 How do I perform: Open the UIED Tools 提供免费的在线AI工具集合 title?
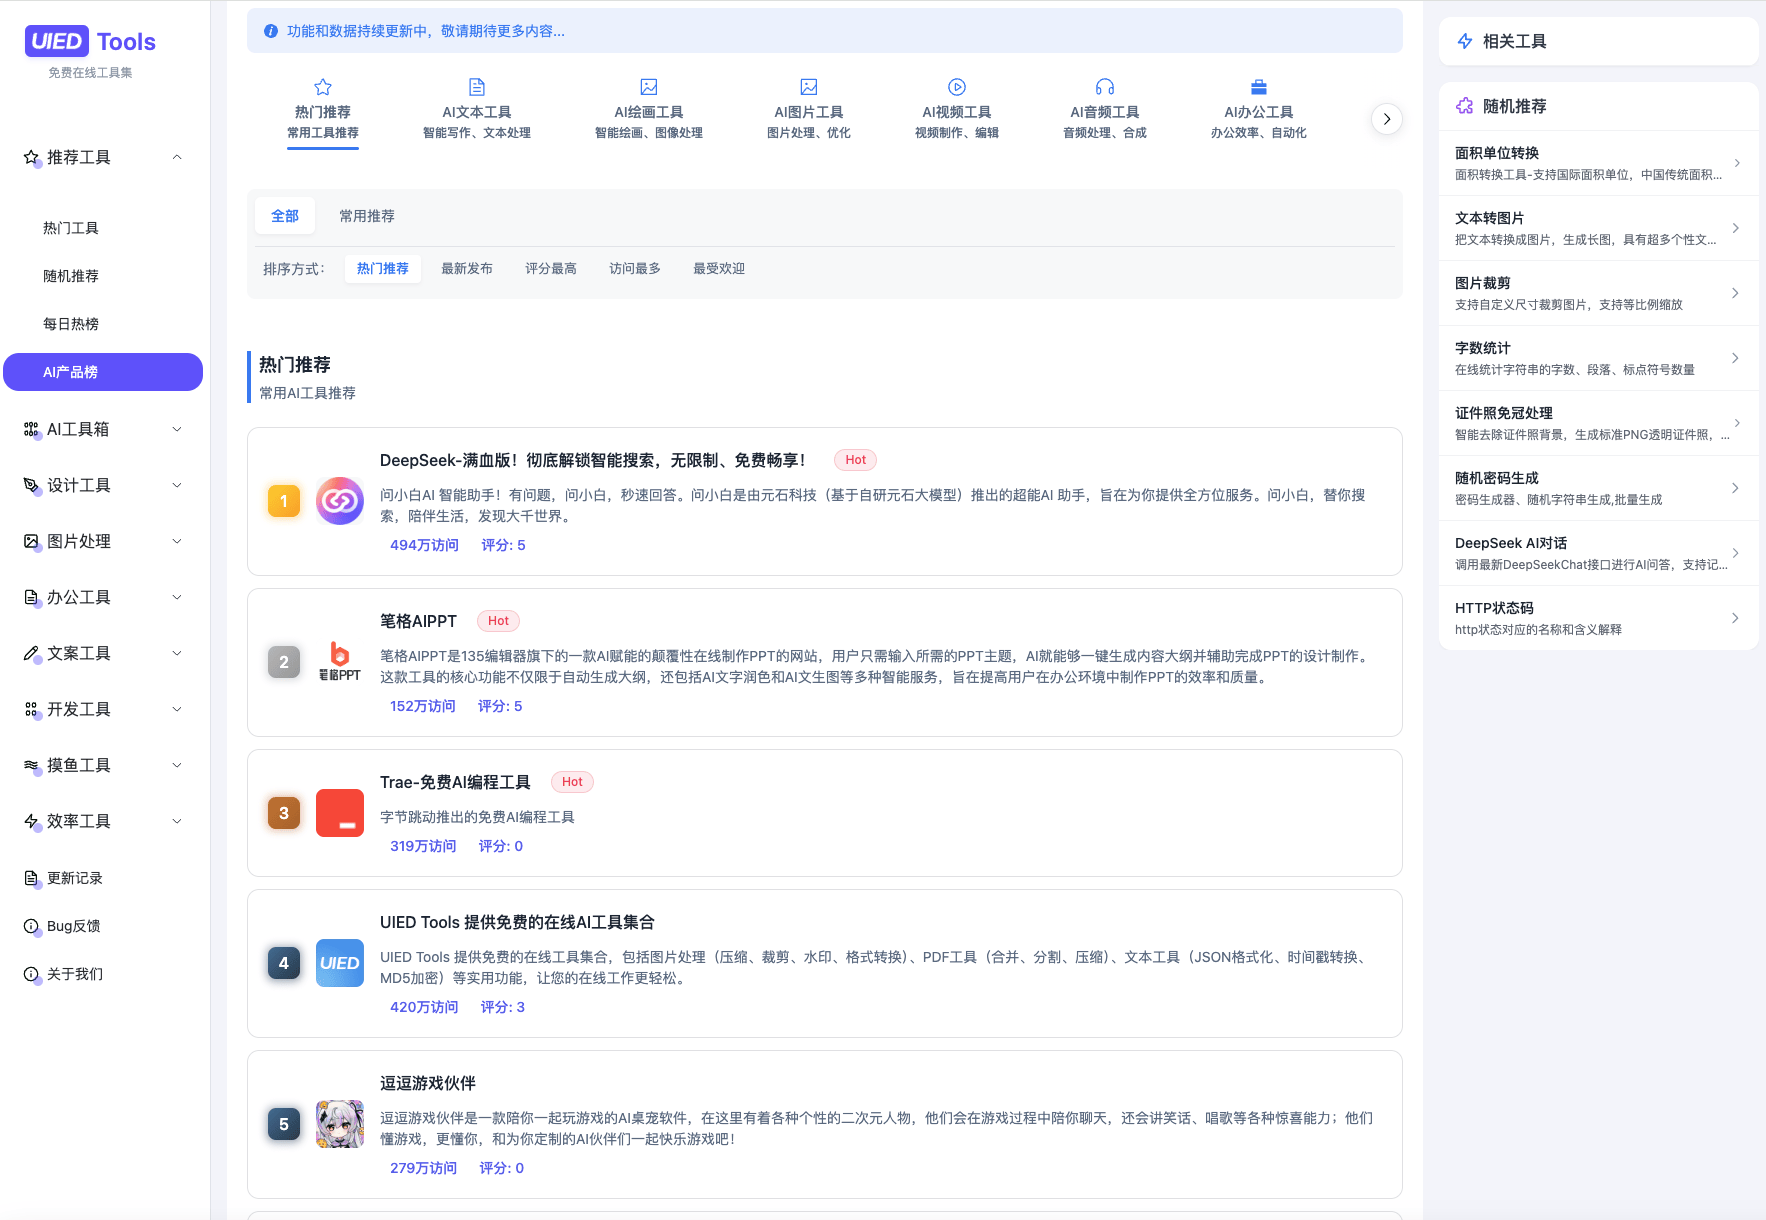click(517, 922)
